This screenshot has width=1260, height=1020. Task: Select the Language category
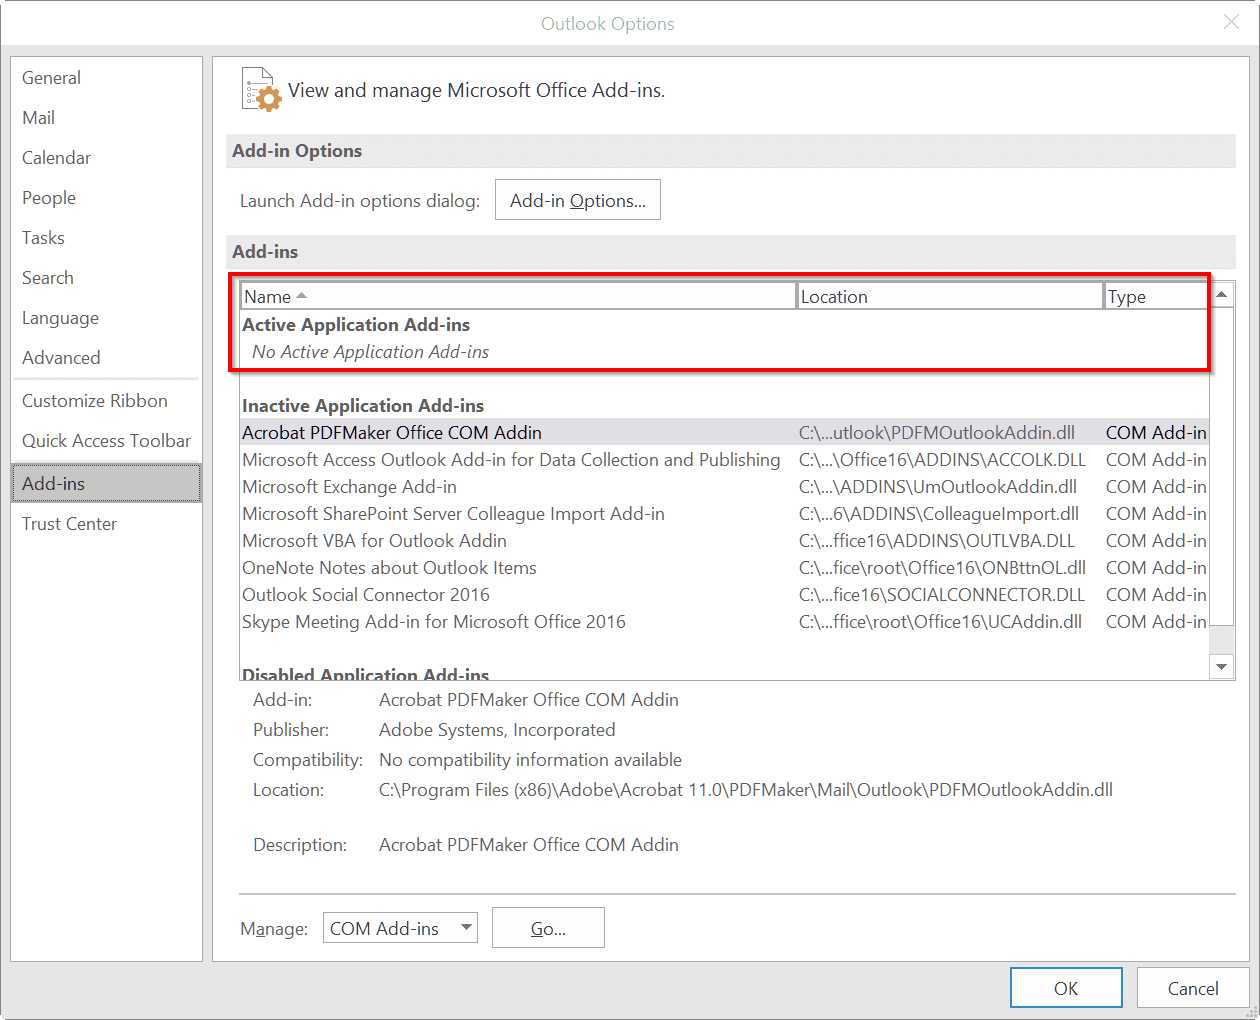[x=106, y=318]
